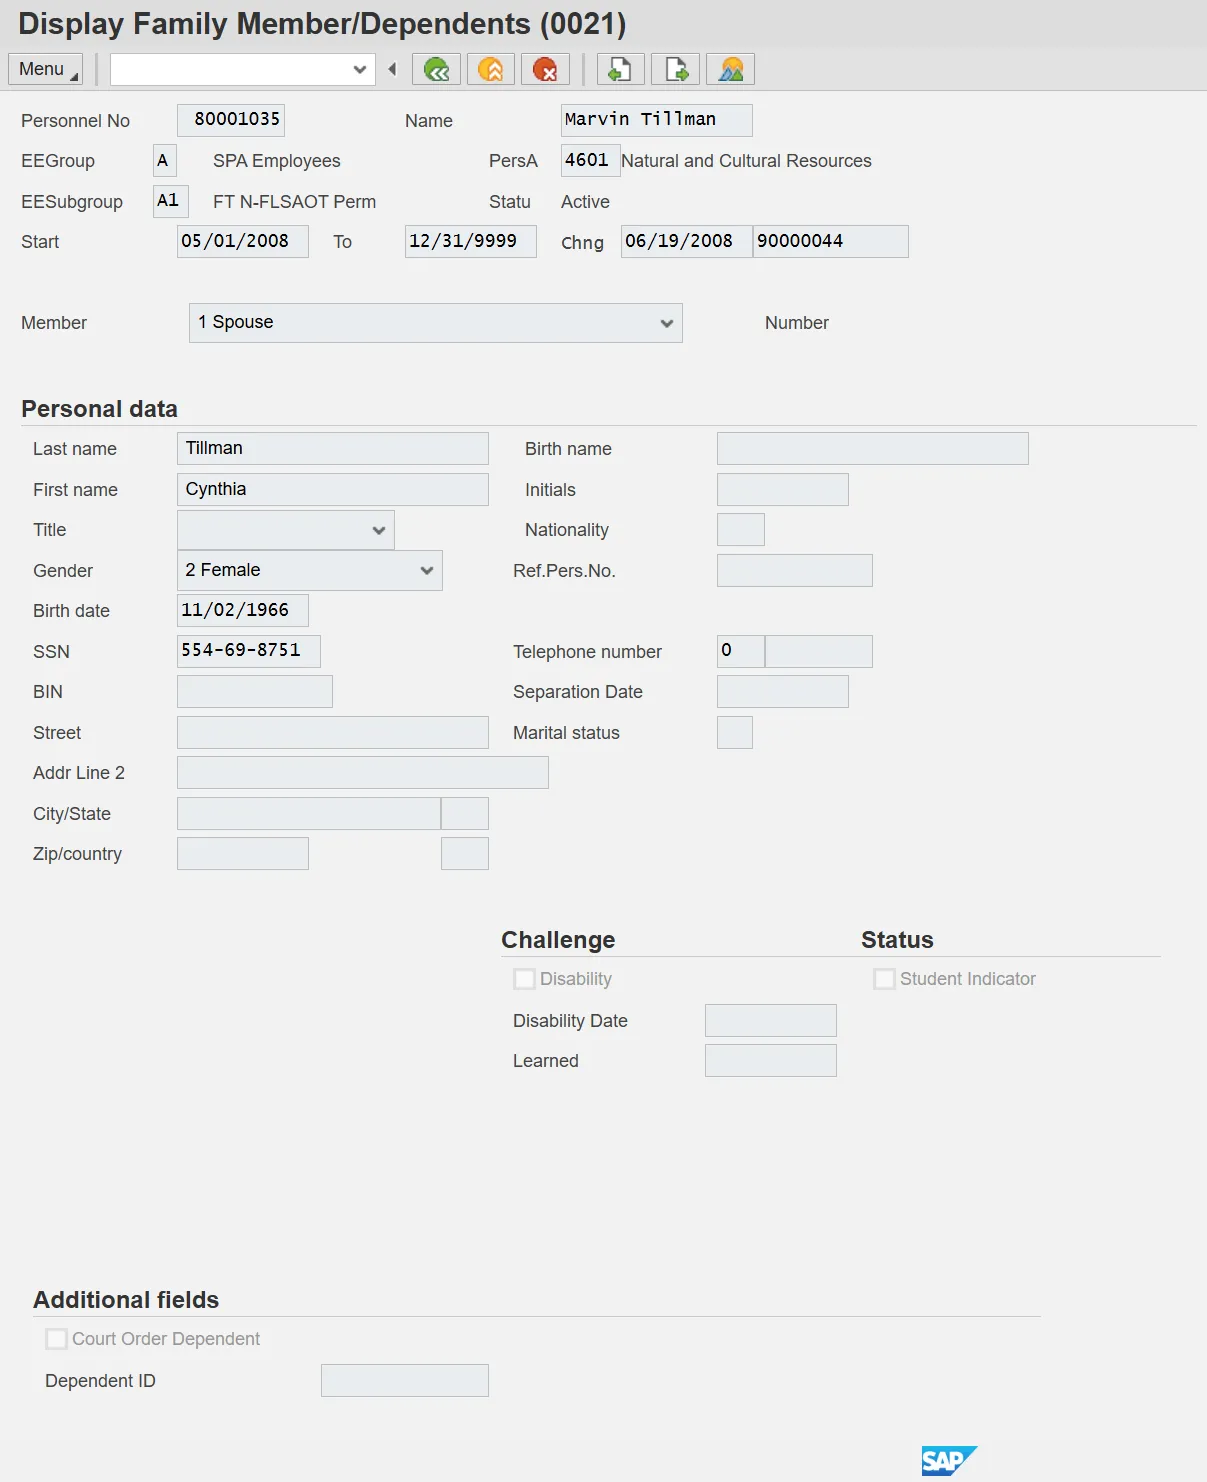Toggle the Disability checkbox
This screenshot has height=1482, width=1207.
[x=524, y=979]
